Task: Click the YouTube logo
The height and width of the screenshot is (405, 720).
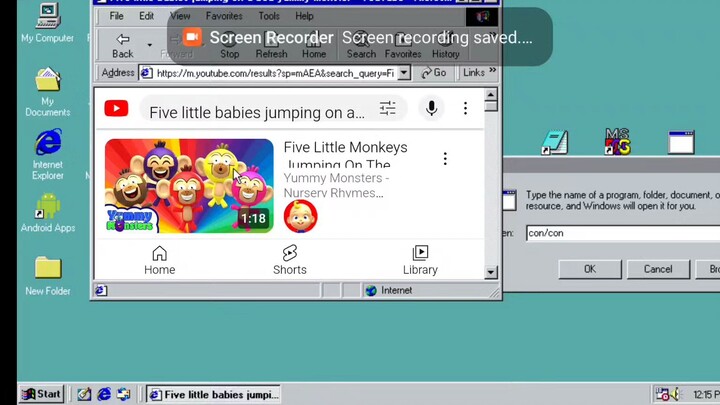Action: pos(116,109)
